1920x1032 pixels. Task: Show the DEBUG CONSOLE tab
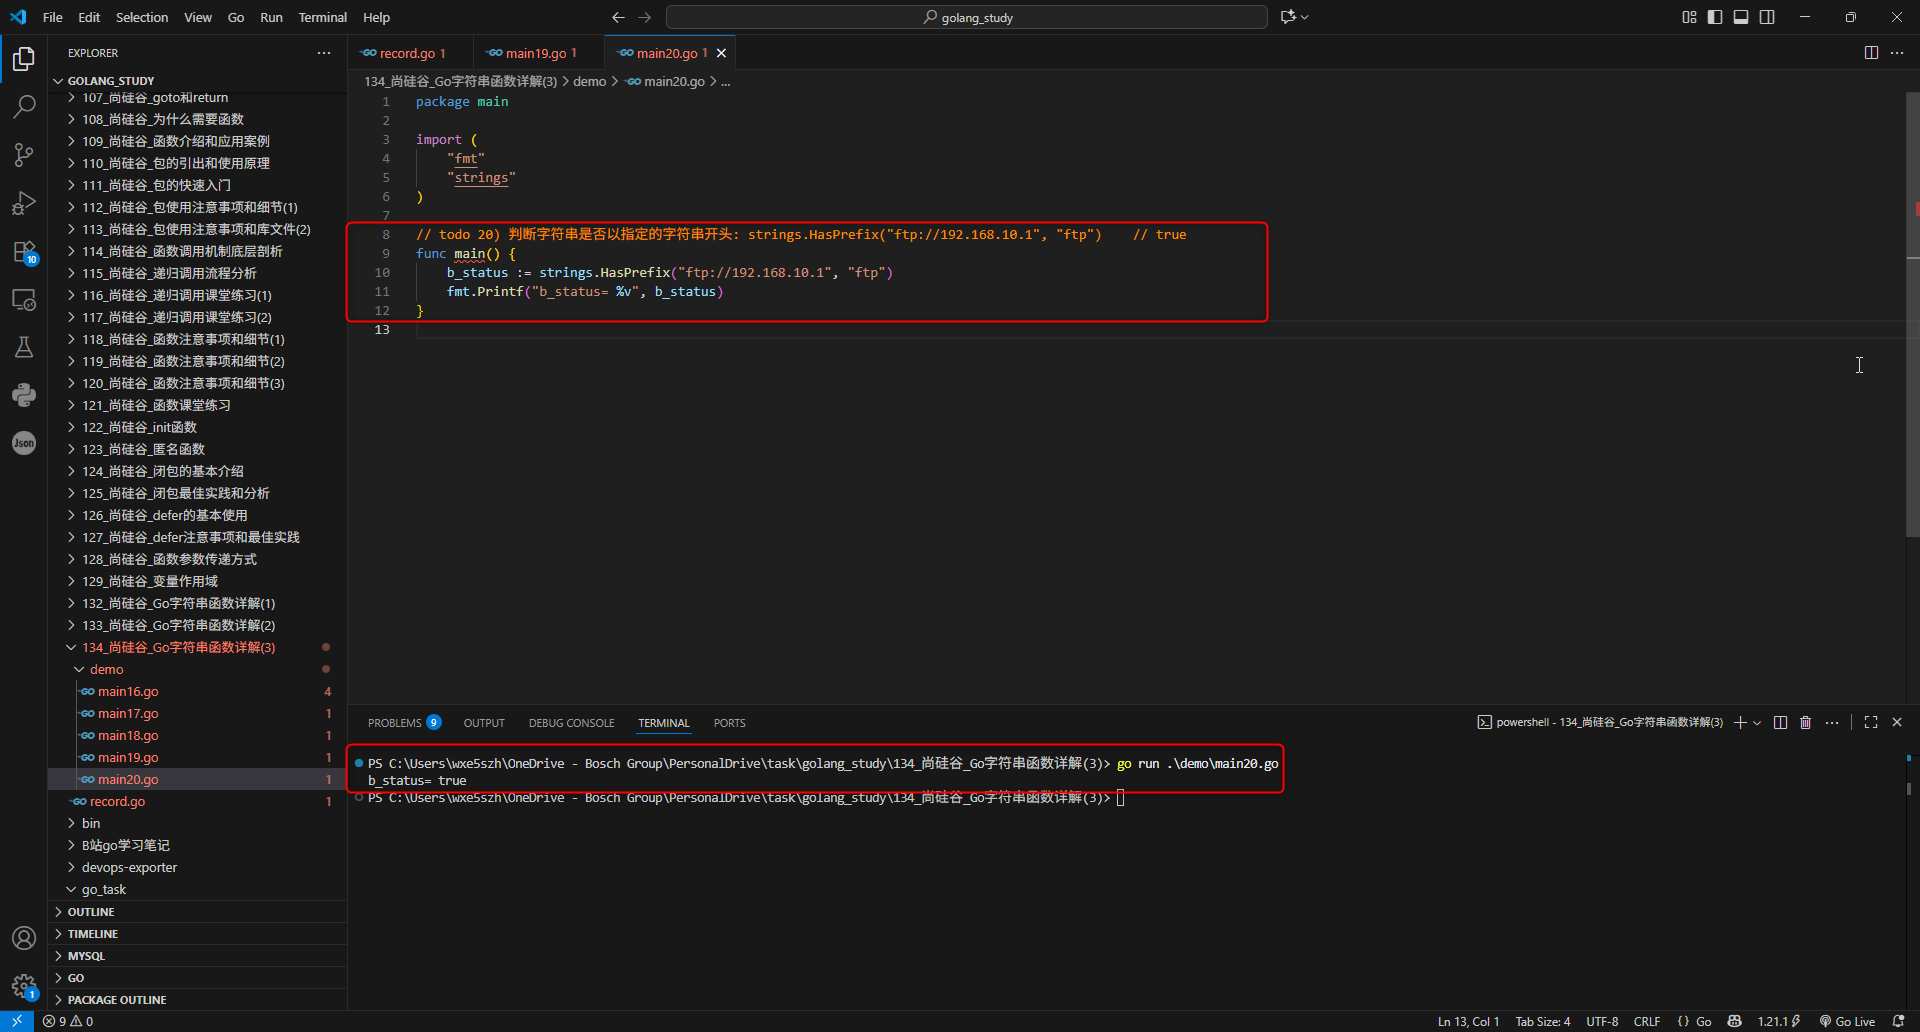coord(572,723)
